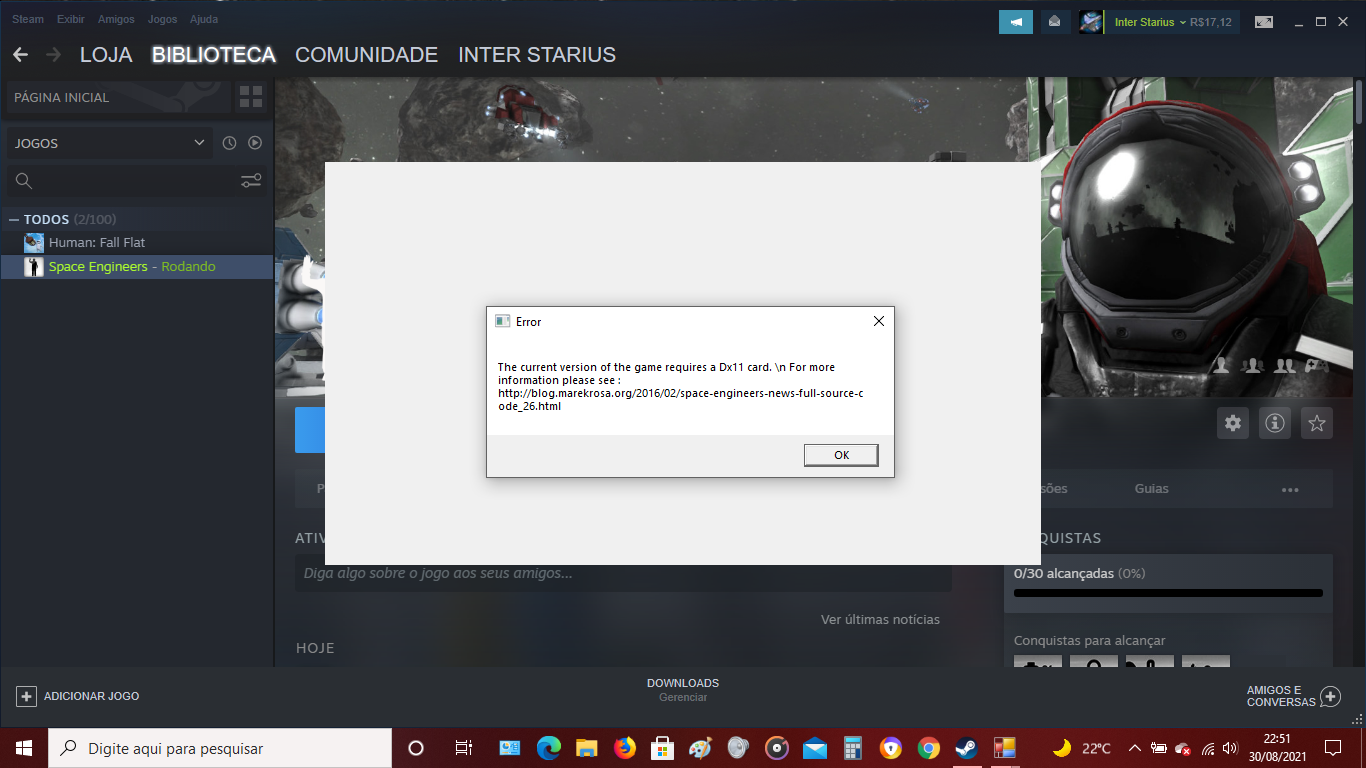The height and width of the screenshot is (768, 1366).
Task: Open the Ajuda menu
Action: click(204, 19)
